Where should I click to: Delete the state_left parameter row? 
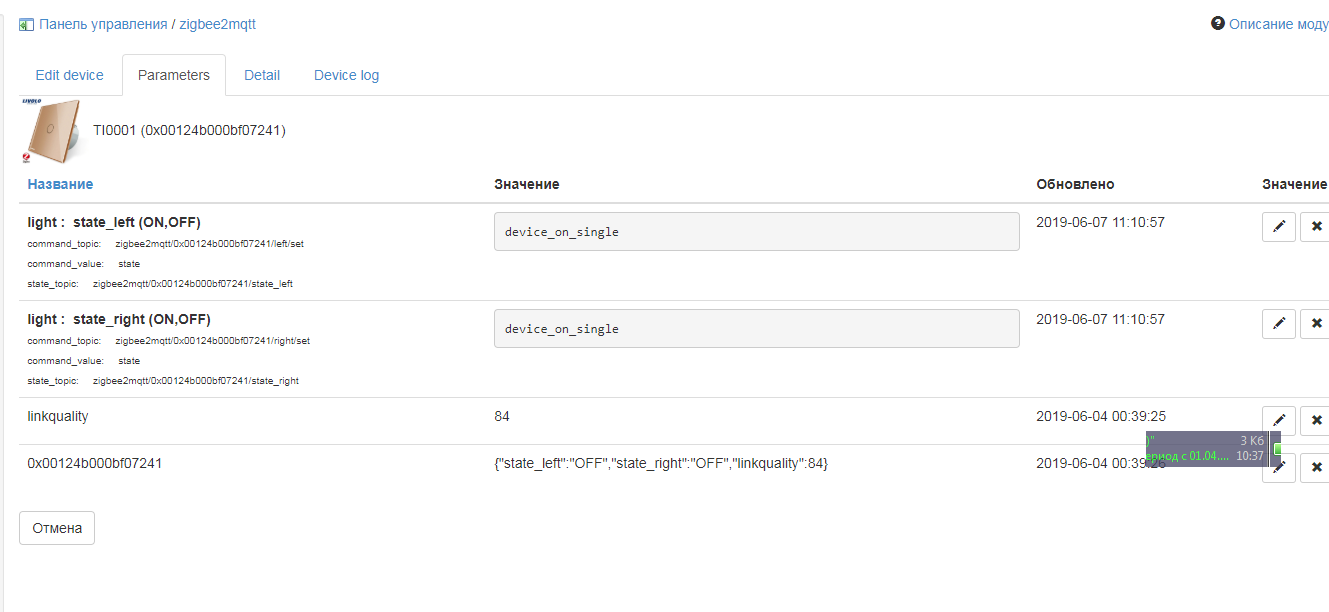tap(1315, 227)
